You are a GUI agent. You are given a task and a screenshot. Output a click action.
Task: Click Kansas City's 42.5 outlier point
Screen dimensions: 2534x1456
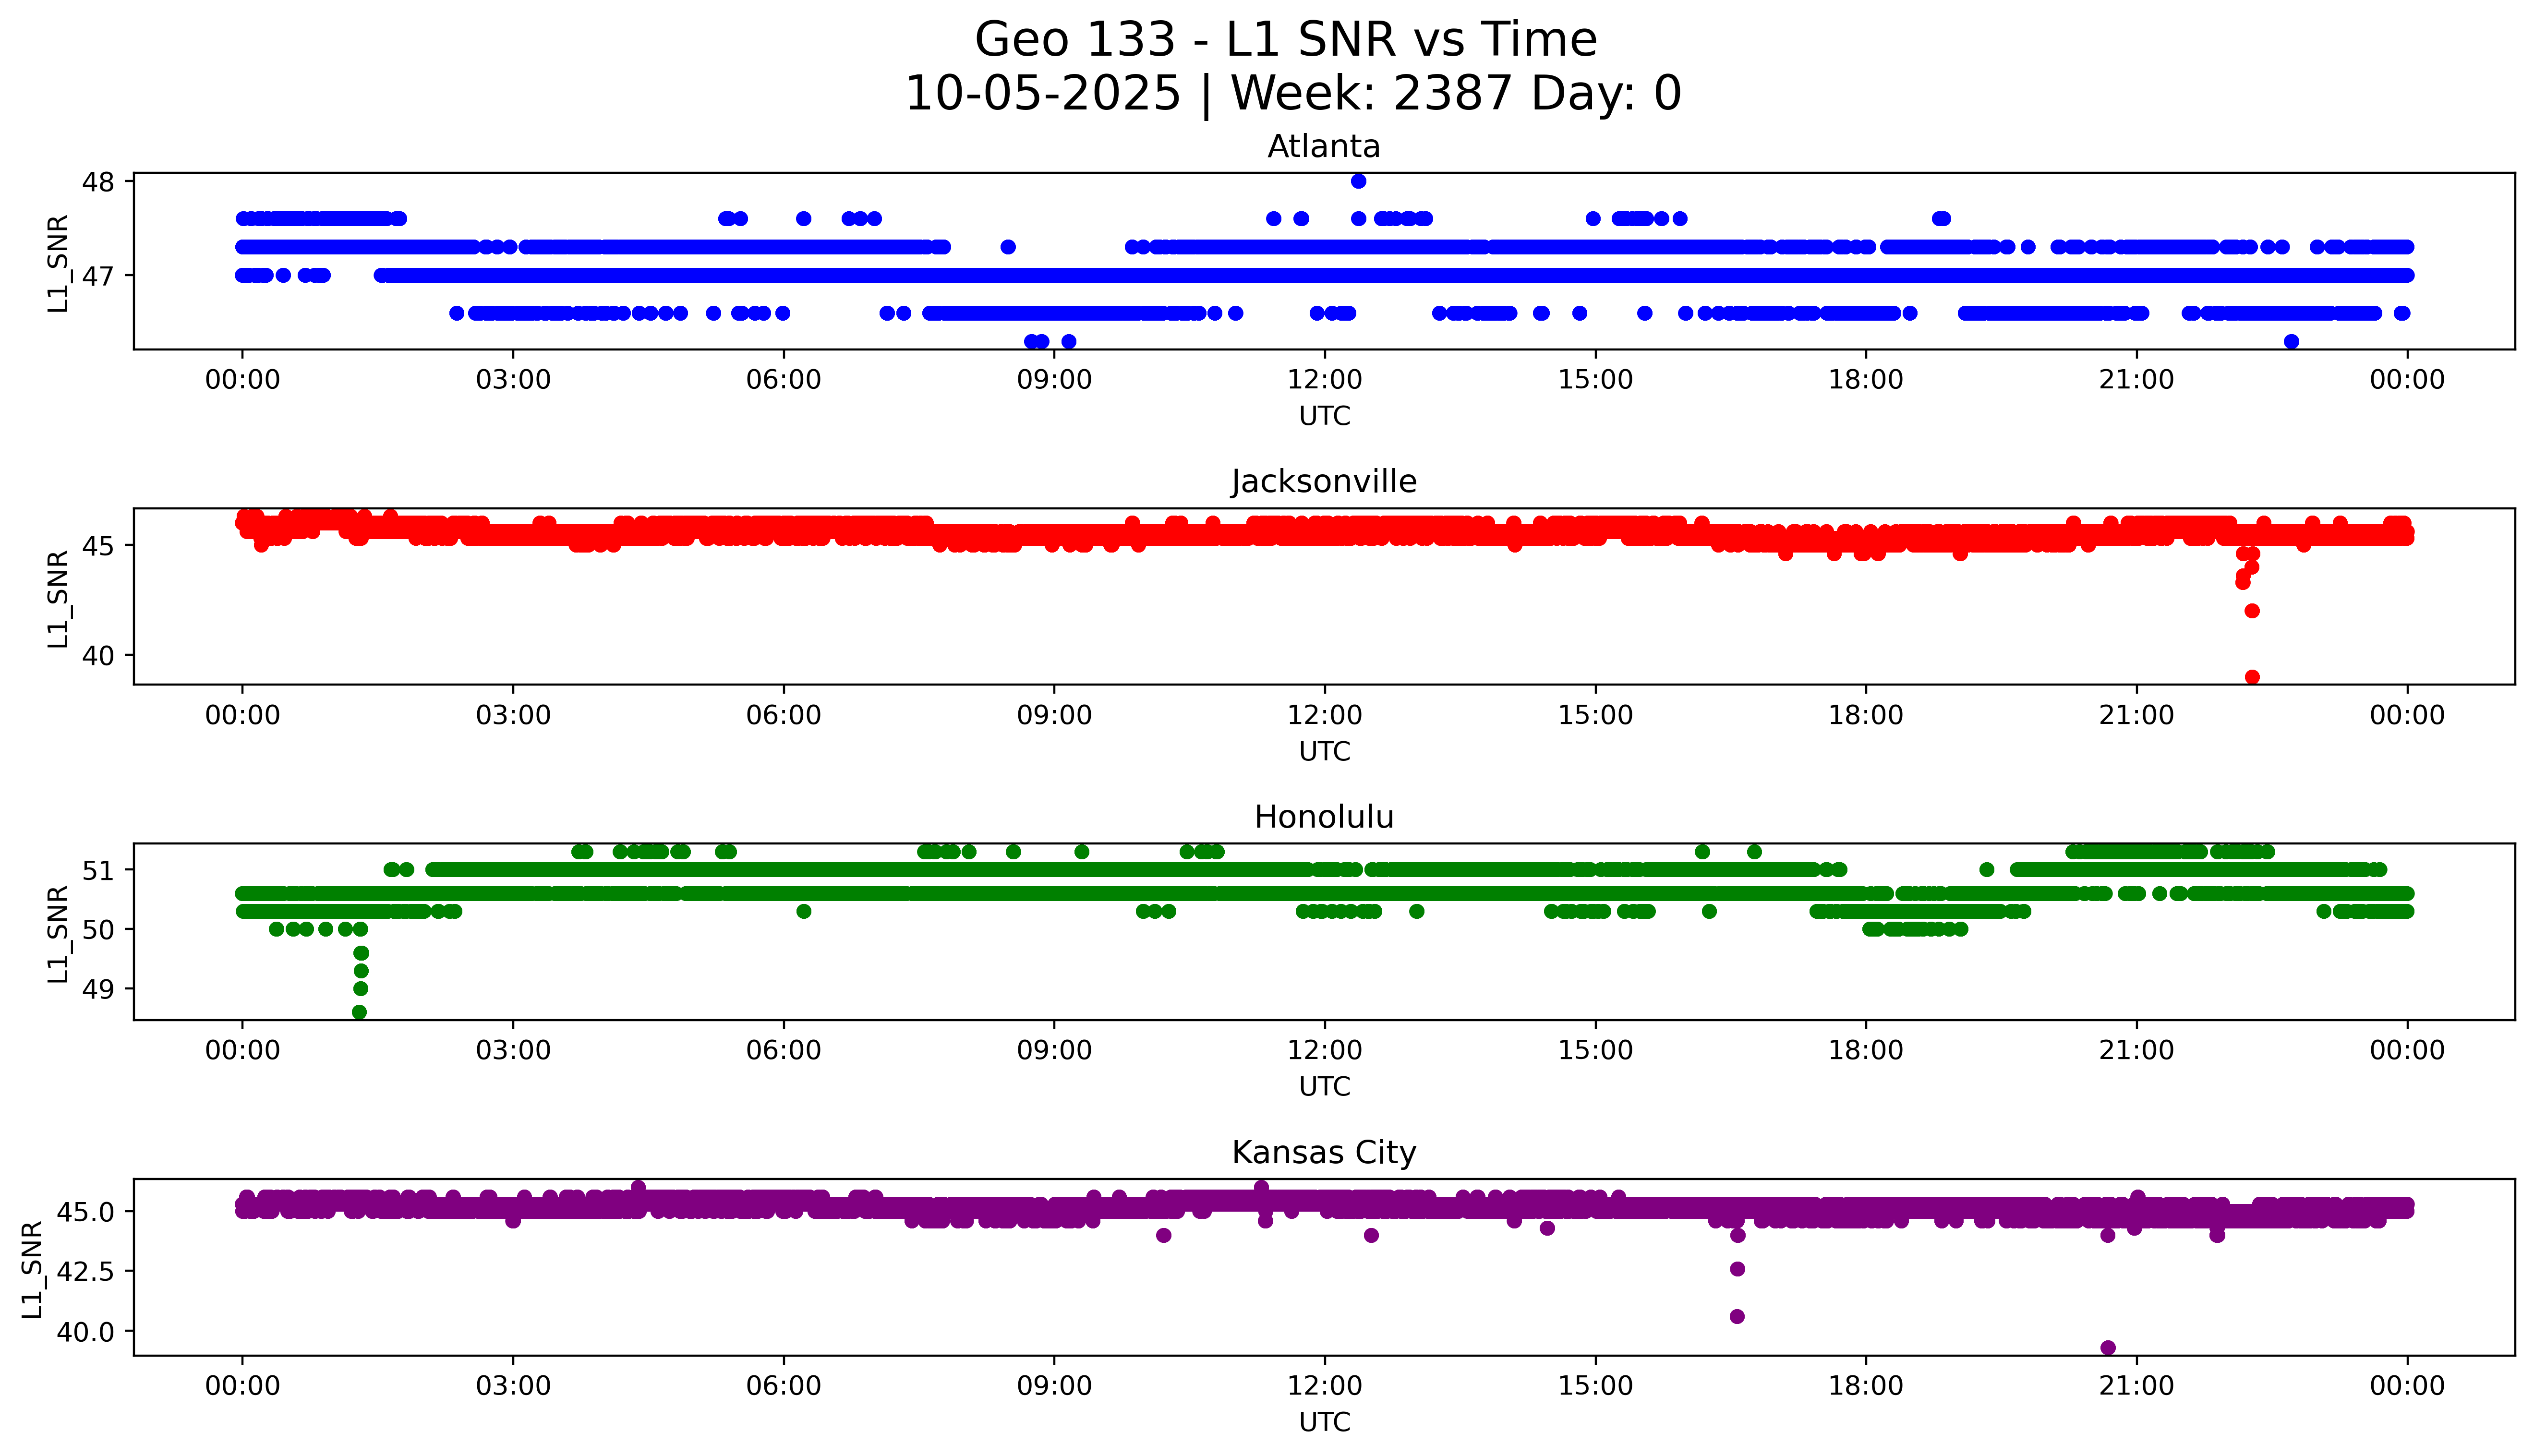(x=1737, y=1269)
